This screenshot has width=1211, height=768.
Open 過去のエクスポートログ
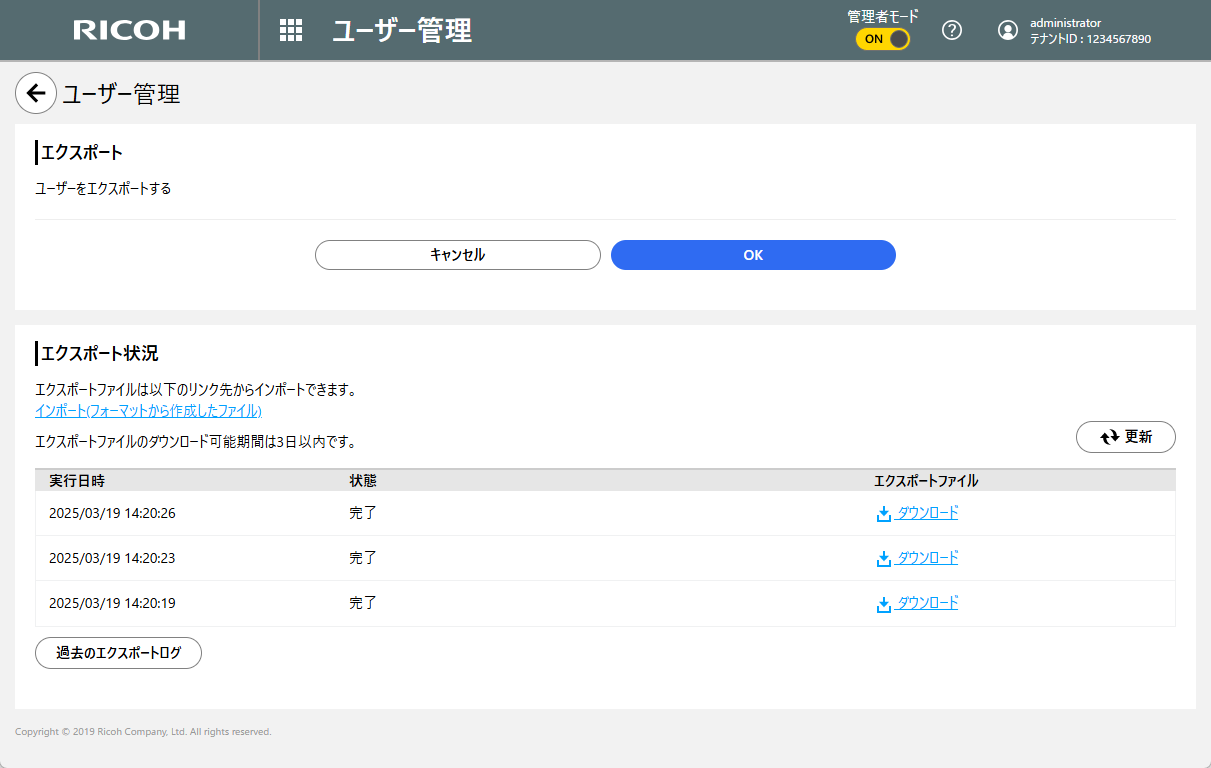tap(118, 653)
